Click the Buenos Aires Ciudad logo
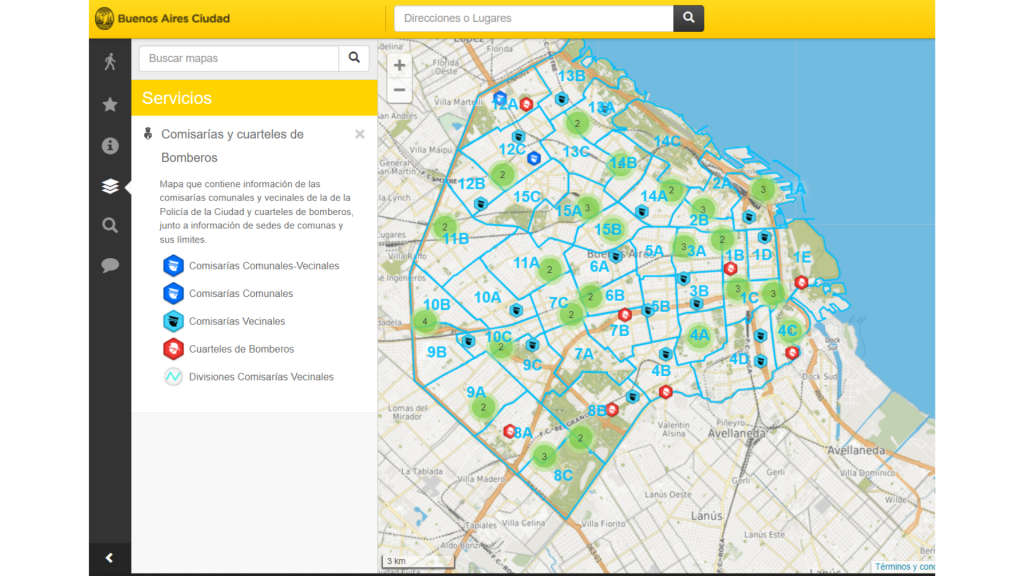 (x=162, y=18)
